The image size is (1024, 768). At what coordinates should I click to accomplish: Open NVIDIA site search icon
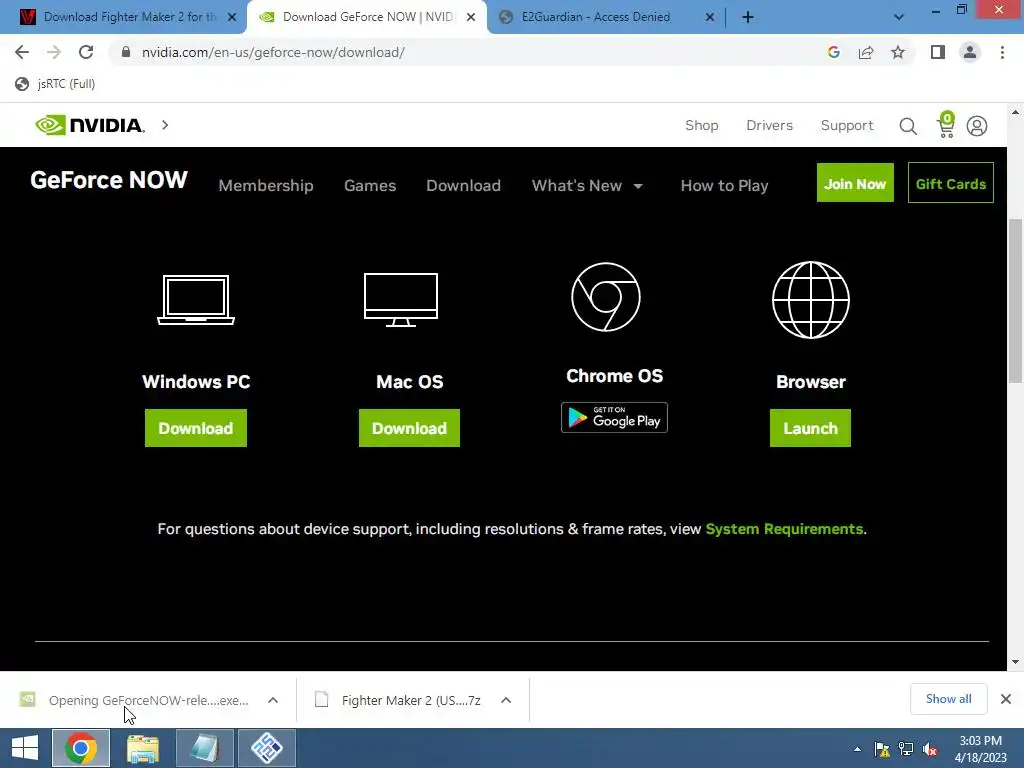(x=908, y=126)
